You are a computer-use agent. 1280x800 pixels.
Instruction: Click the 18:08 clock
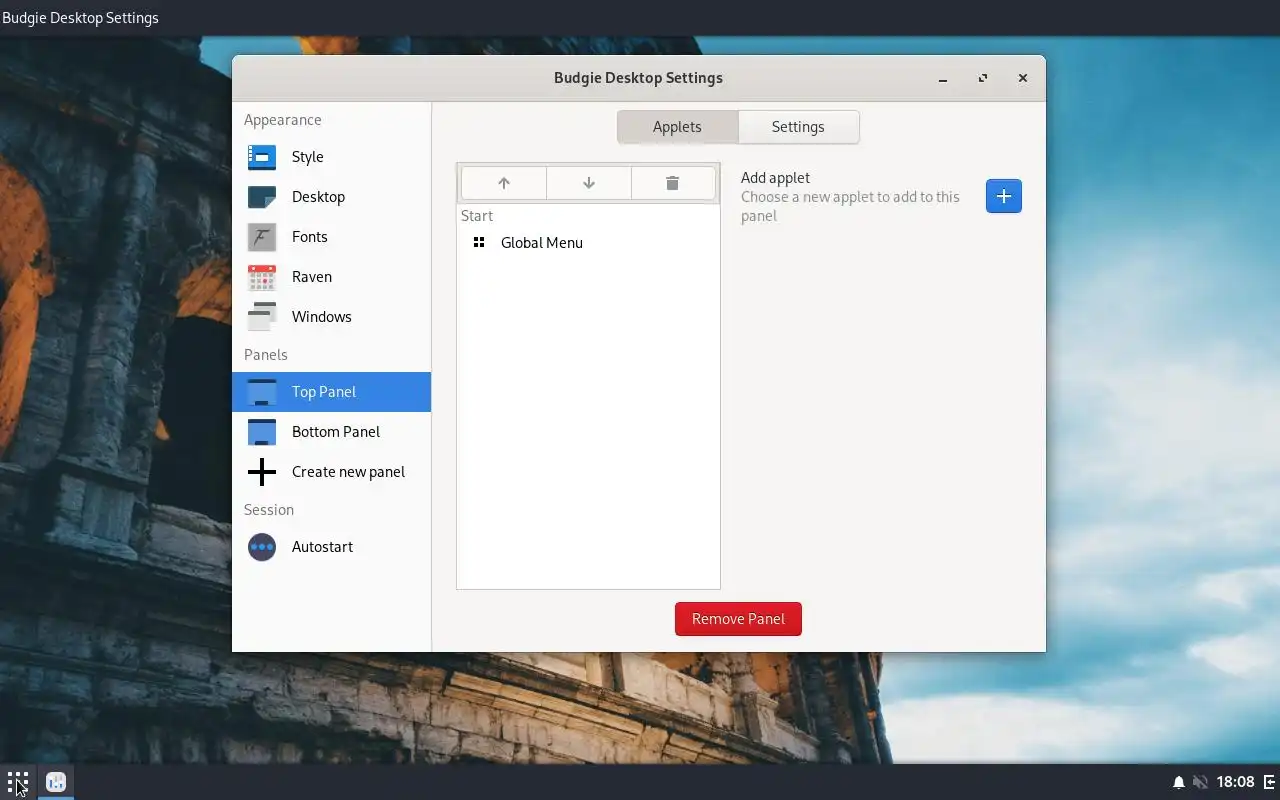point(1235,782)
